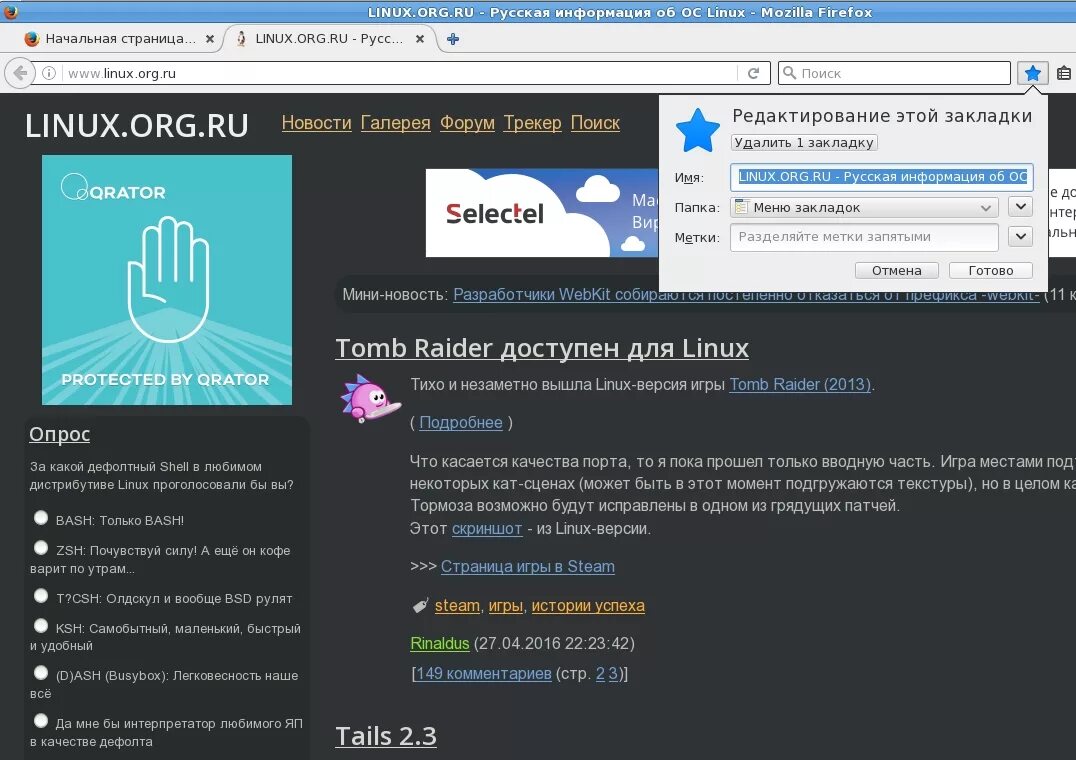1076x760 pixels.
Task: Open the Трекер menu link
Action: click(x=533, y=123)
